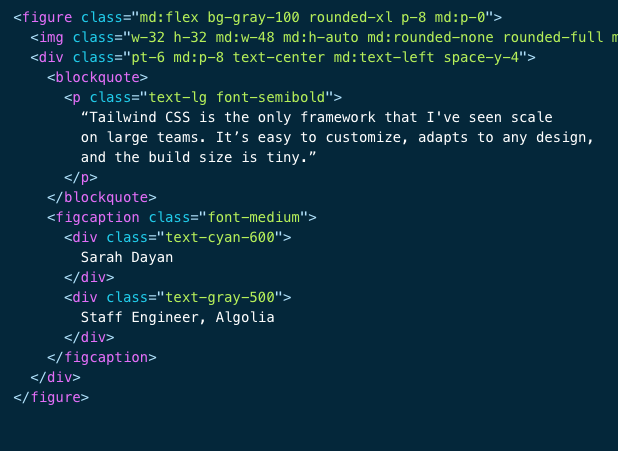This screenshot has width=618, height=451.
Task: Click the "text-cyan-600" class value
Action: [232, 237]
